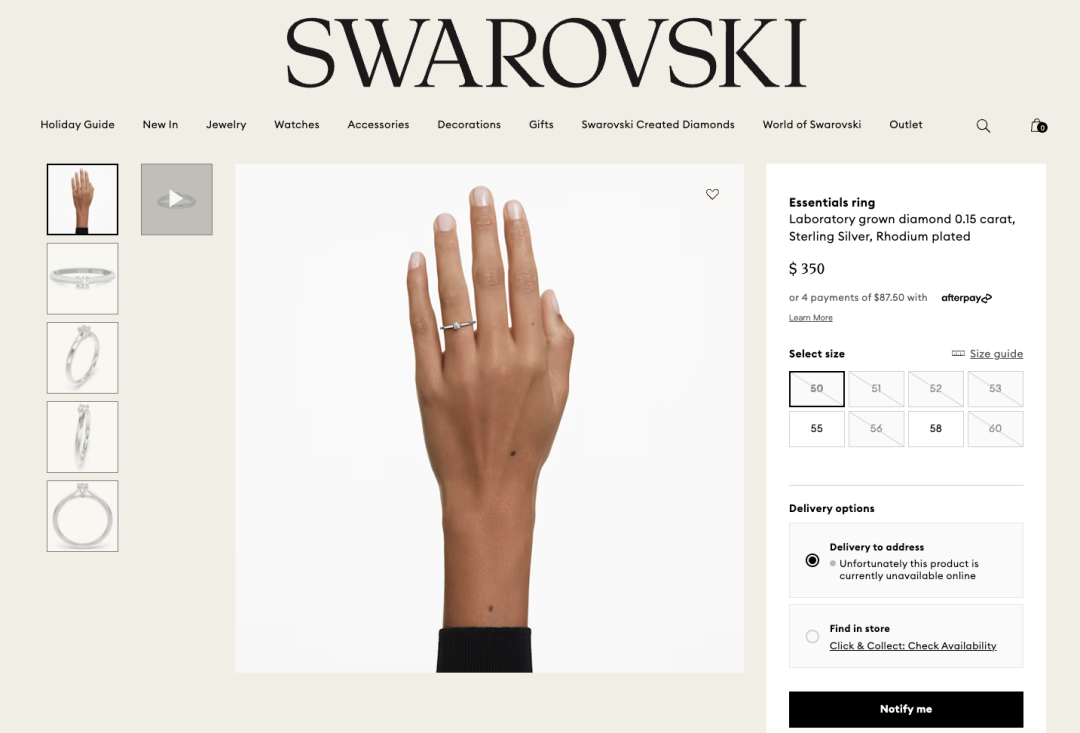Choose ring size 55
Screen dimensions: 1080x733
click(x=817, y=429)
